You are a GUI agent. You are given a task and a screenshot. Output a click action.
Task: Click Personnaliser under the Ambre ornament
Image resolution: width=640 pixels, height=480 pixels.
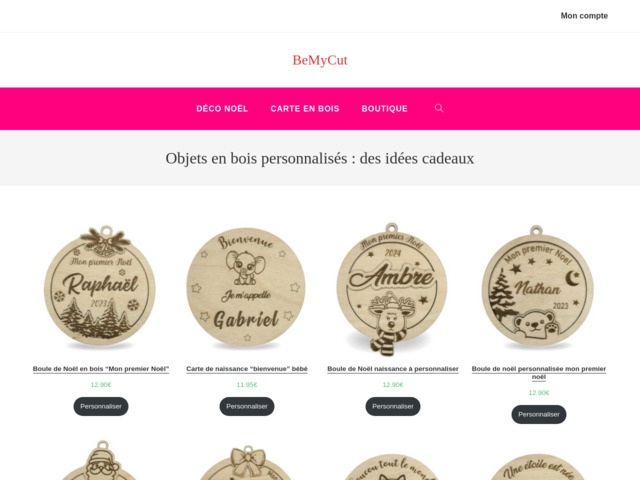pyautogui.click(x=393, y=407)
